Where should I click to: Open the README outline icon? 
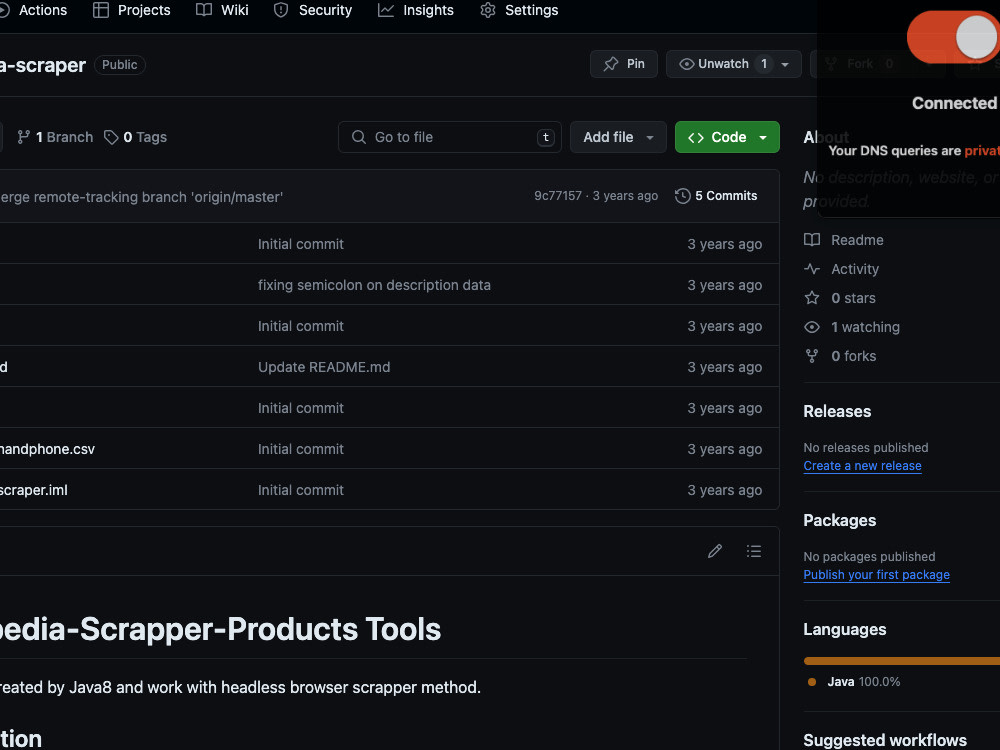[754, 551]
